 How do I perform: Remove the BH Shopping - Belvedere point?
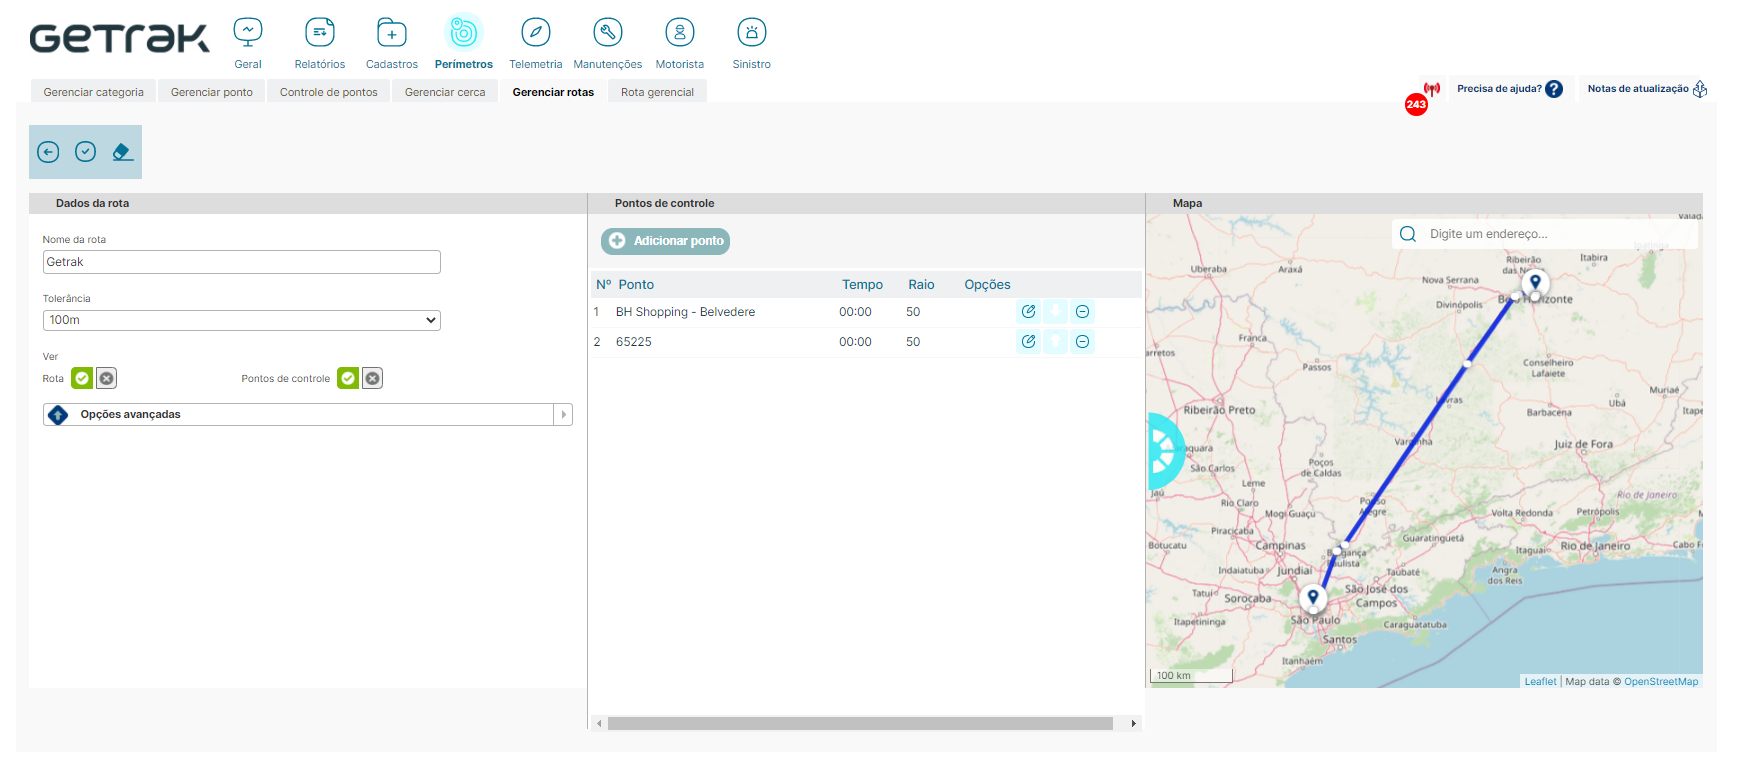tap(1082, 312)
